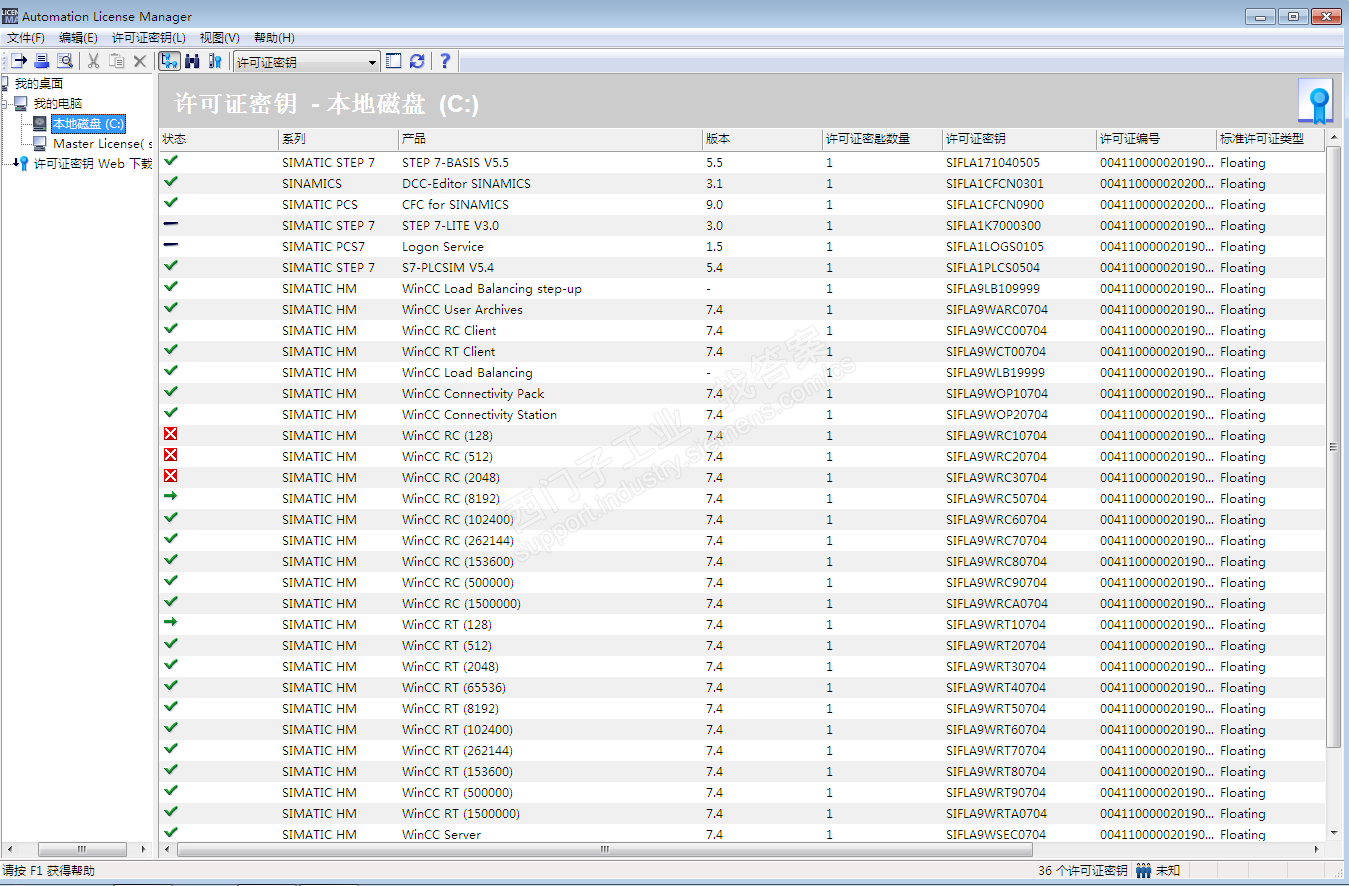Sort by the 状态 column header
Image resolution: width=1349 pixels, height=886 pixels.
pos(219,139)
